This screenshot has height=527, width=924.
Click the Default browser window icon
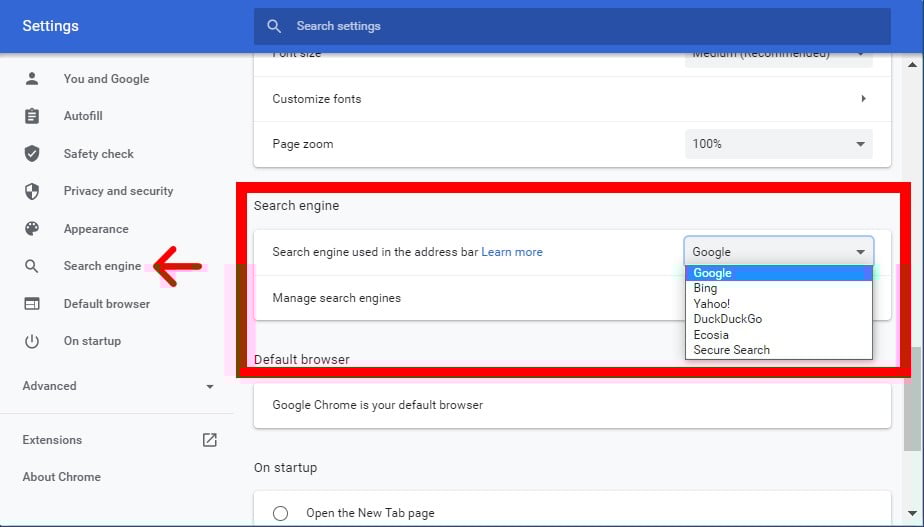coord(32,304)
